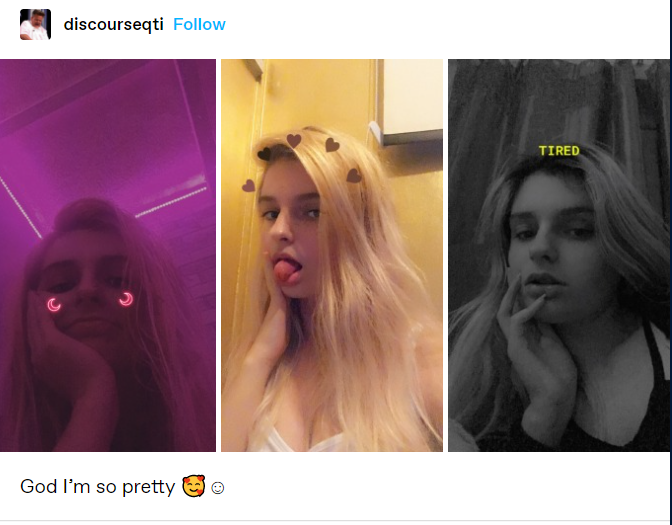Click the word "God" in caption
This screenshot has height=525, width=672.
(x=38, y=486)
